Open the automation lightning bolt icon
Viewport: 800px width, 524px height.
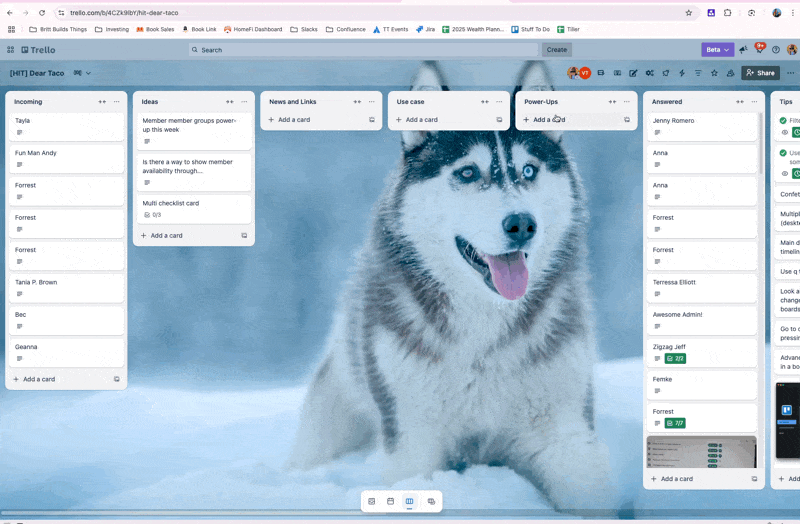click(x=682, y=73)
